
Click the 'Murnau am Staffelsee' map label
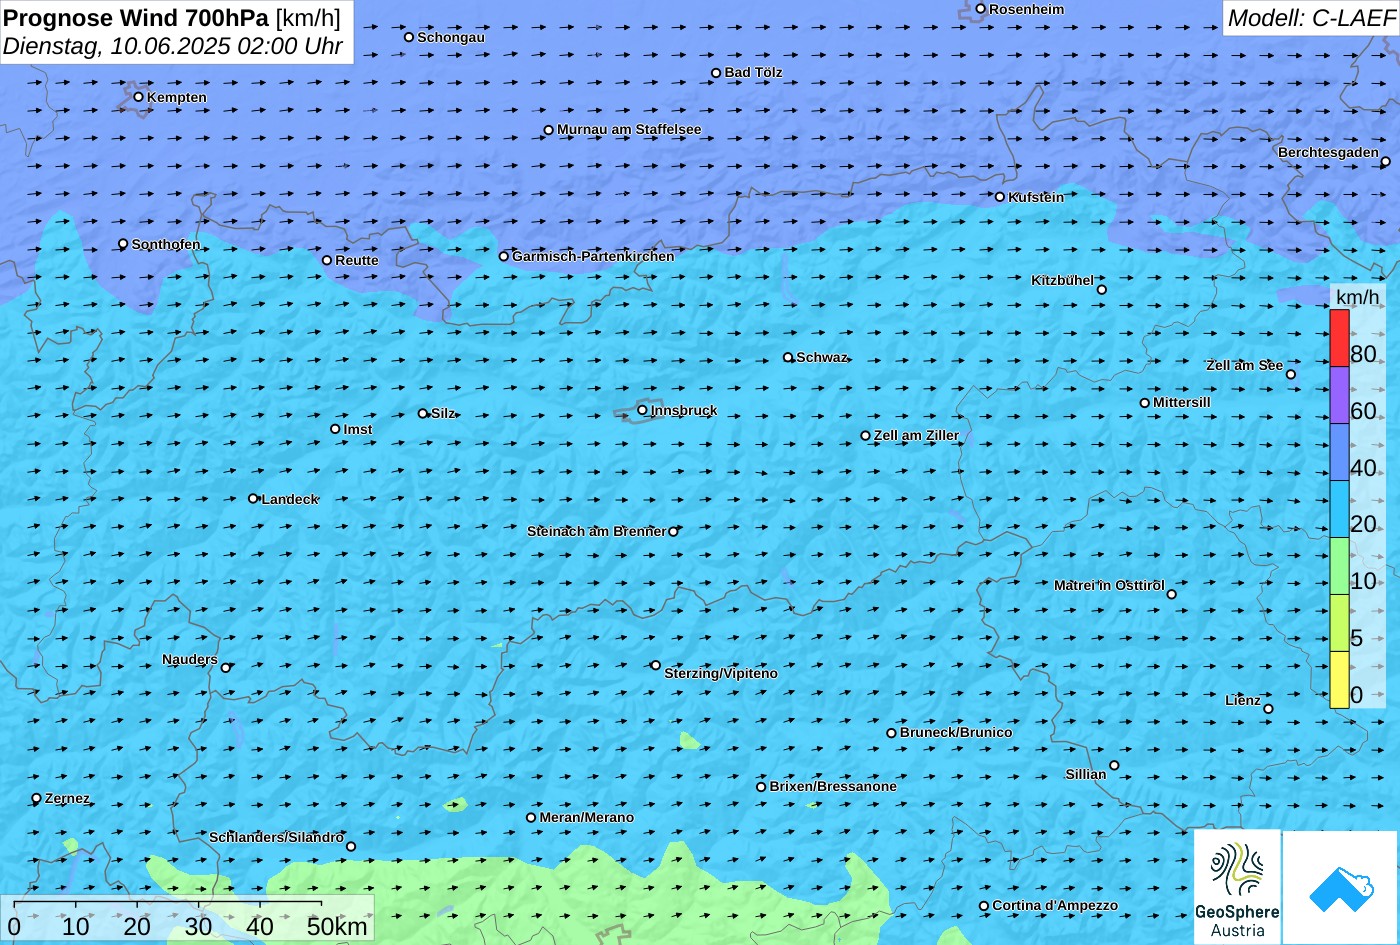629,129
